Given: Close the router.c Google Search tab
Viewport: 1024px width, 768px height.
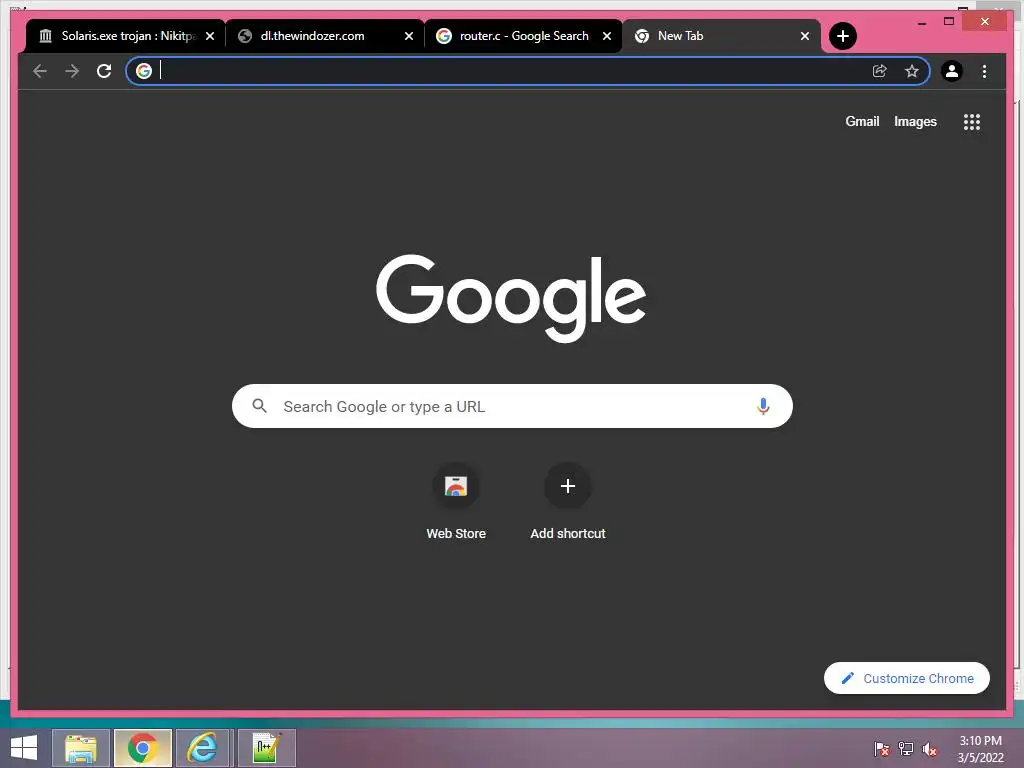Looking at the screenshot, I should pyautogui.click(x=607, y=37).
